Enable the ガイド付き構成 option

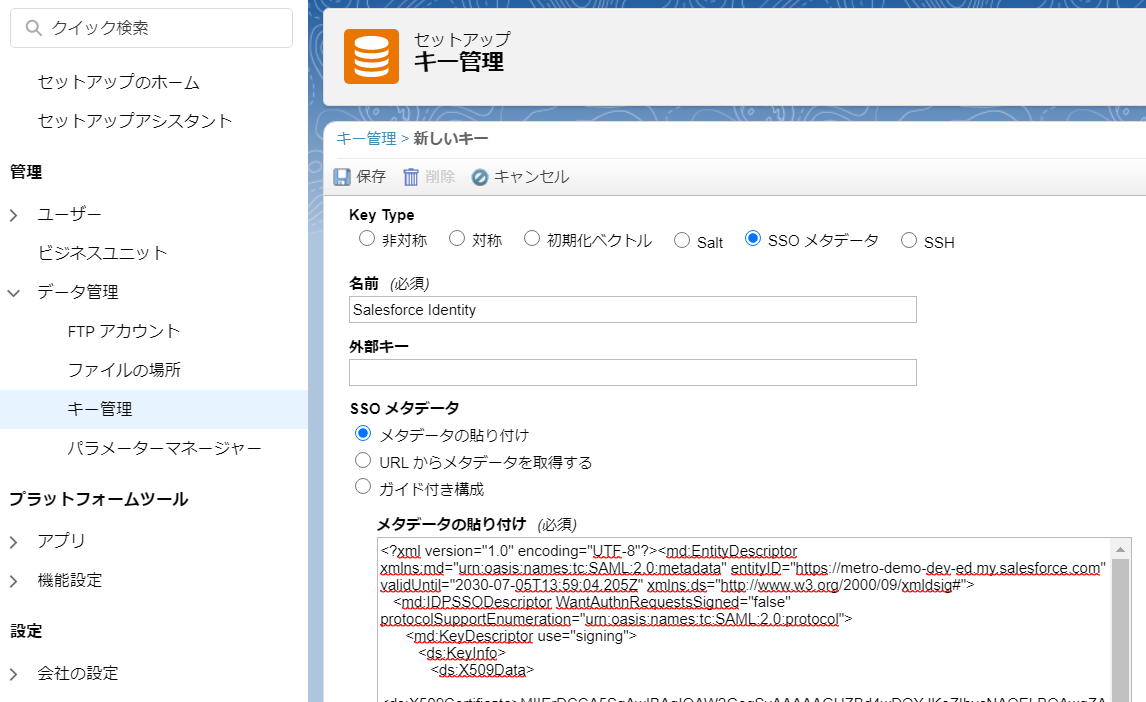[362, 486]
